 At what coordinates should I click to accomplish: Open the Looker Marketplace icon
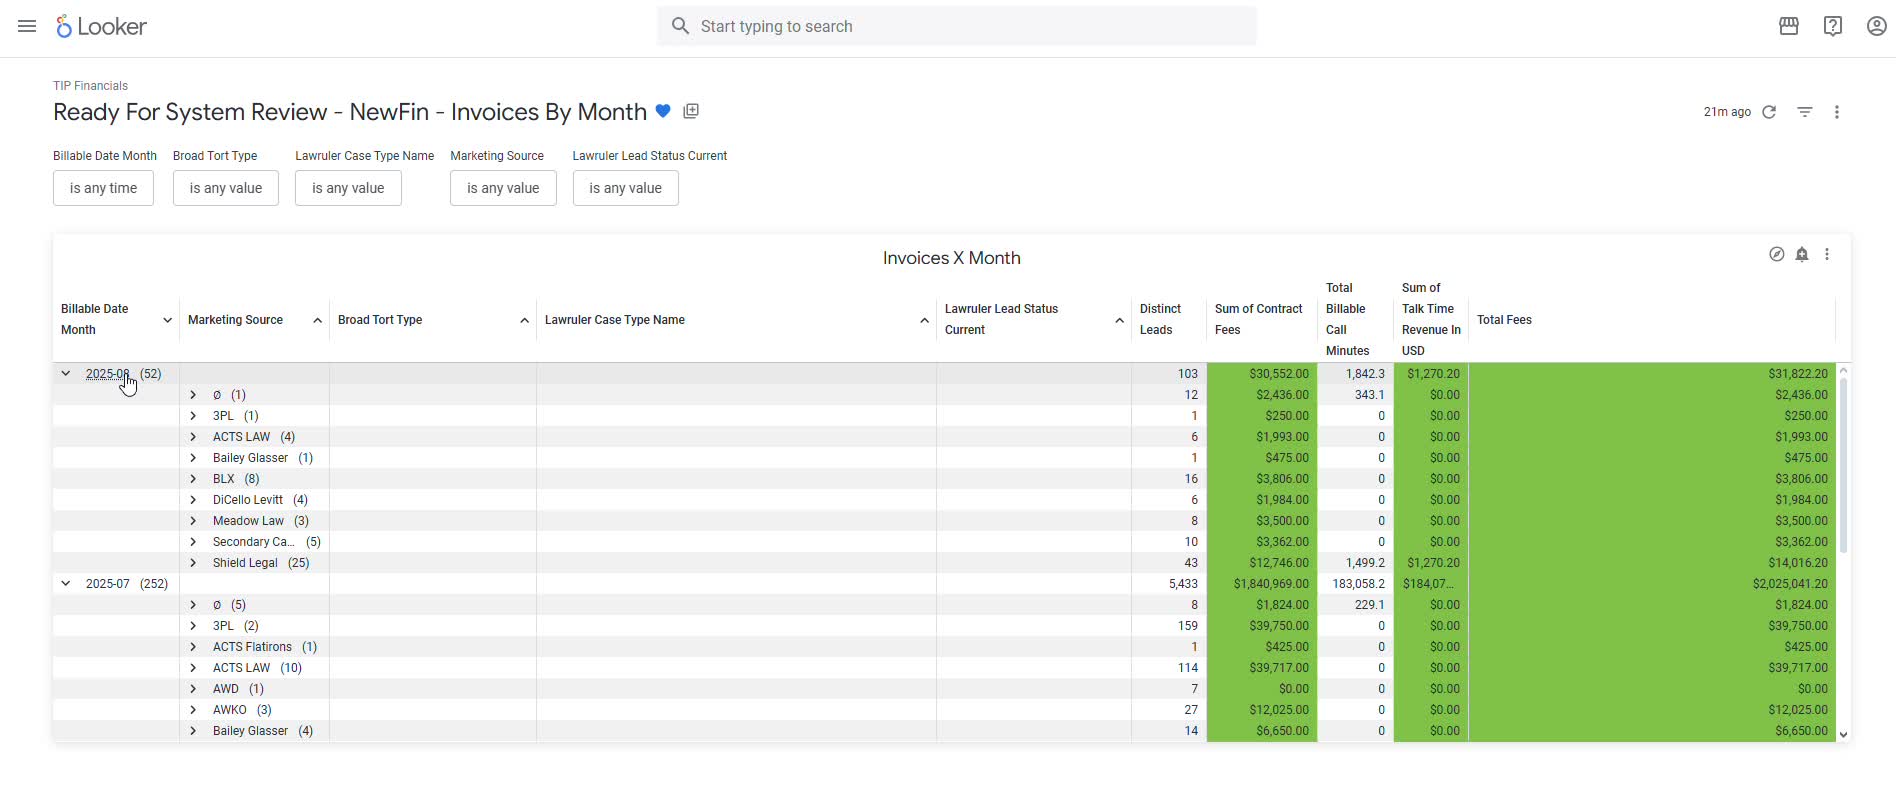click(x=1789, y=26)
